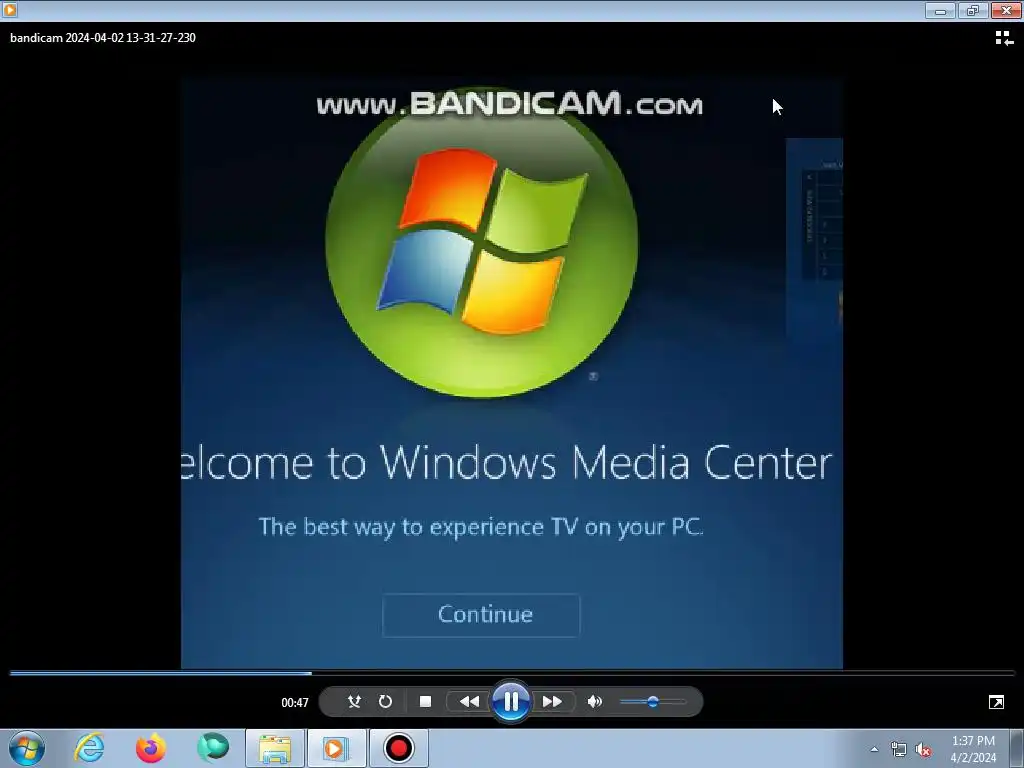Mute the player volume

pos(594,702)
